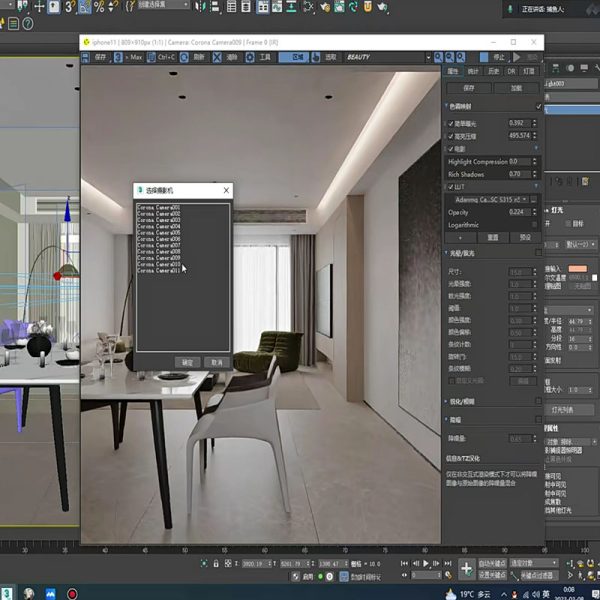The image size is (600, 600).
Task: Open the 工具 tools icon in the frame buffer
Action: [x=255, y=58]
